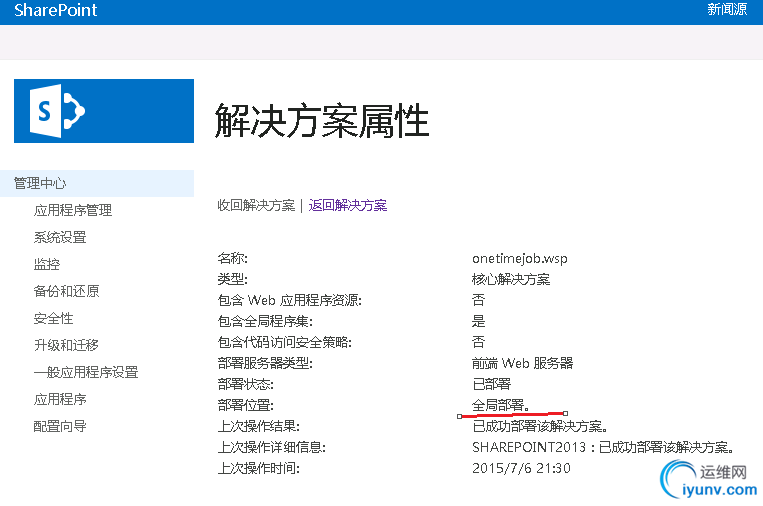Select 安全性 navigation item
763x506 pixels.
coord(54,319)
